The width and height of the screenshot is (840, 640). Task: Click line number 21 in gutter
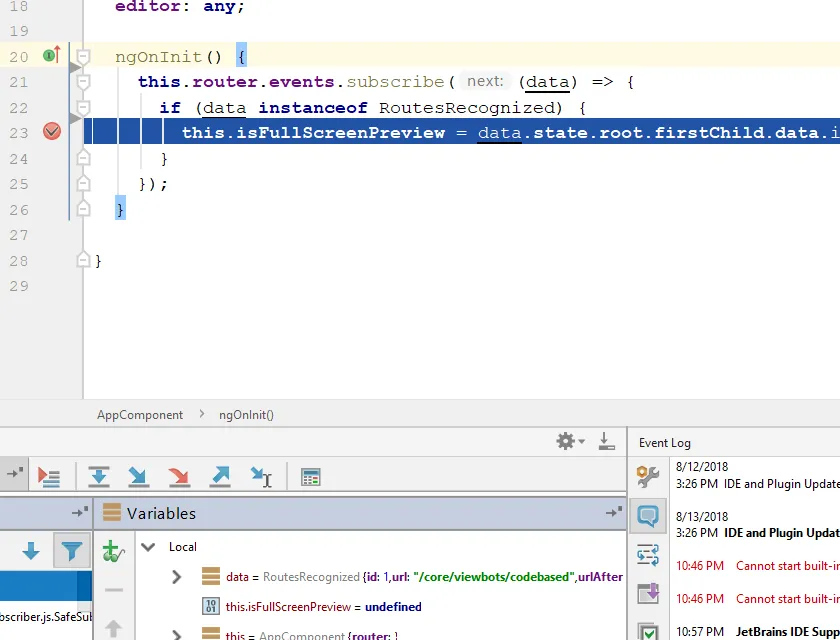click(x=19, y=82)
